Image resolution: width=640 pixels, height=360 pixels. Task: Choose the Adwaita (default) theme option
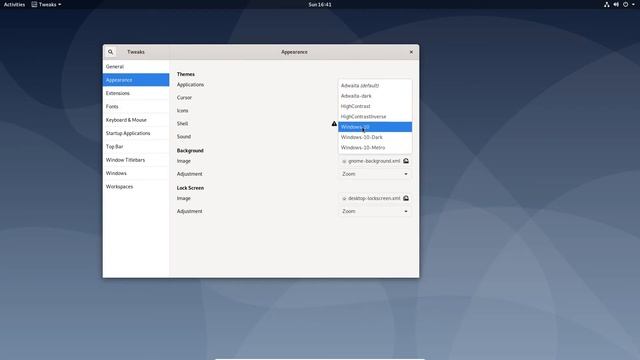pyautogui.click(x=375, y=86)
